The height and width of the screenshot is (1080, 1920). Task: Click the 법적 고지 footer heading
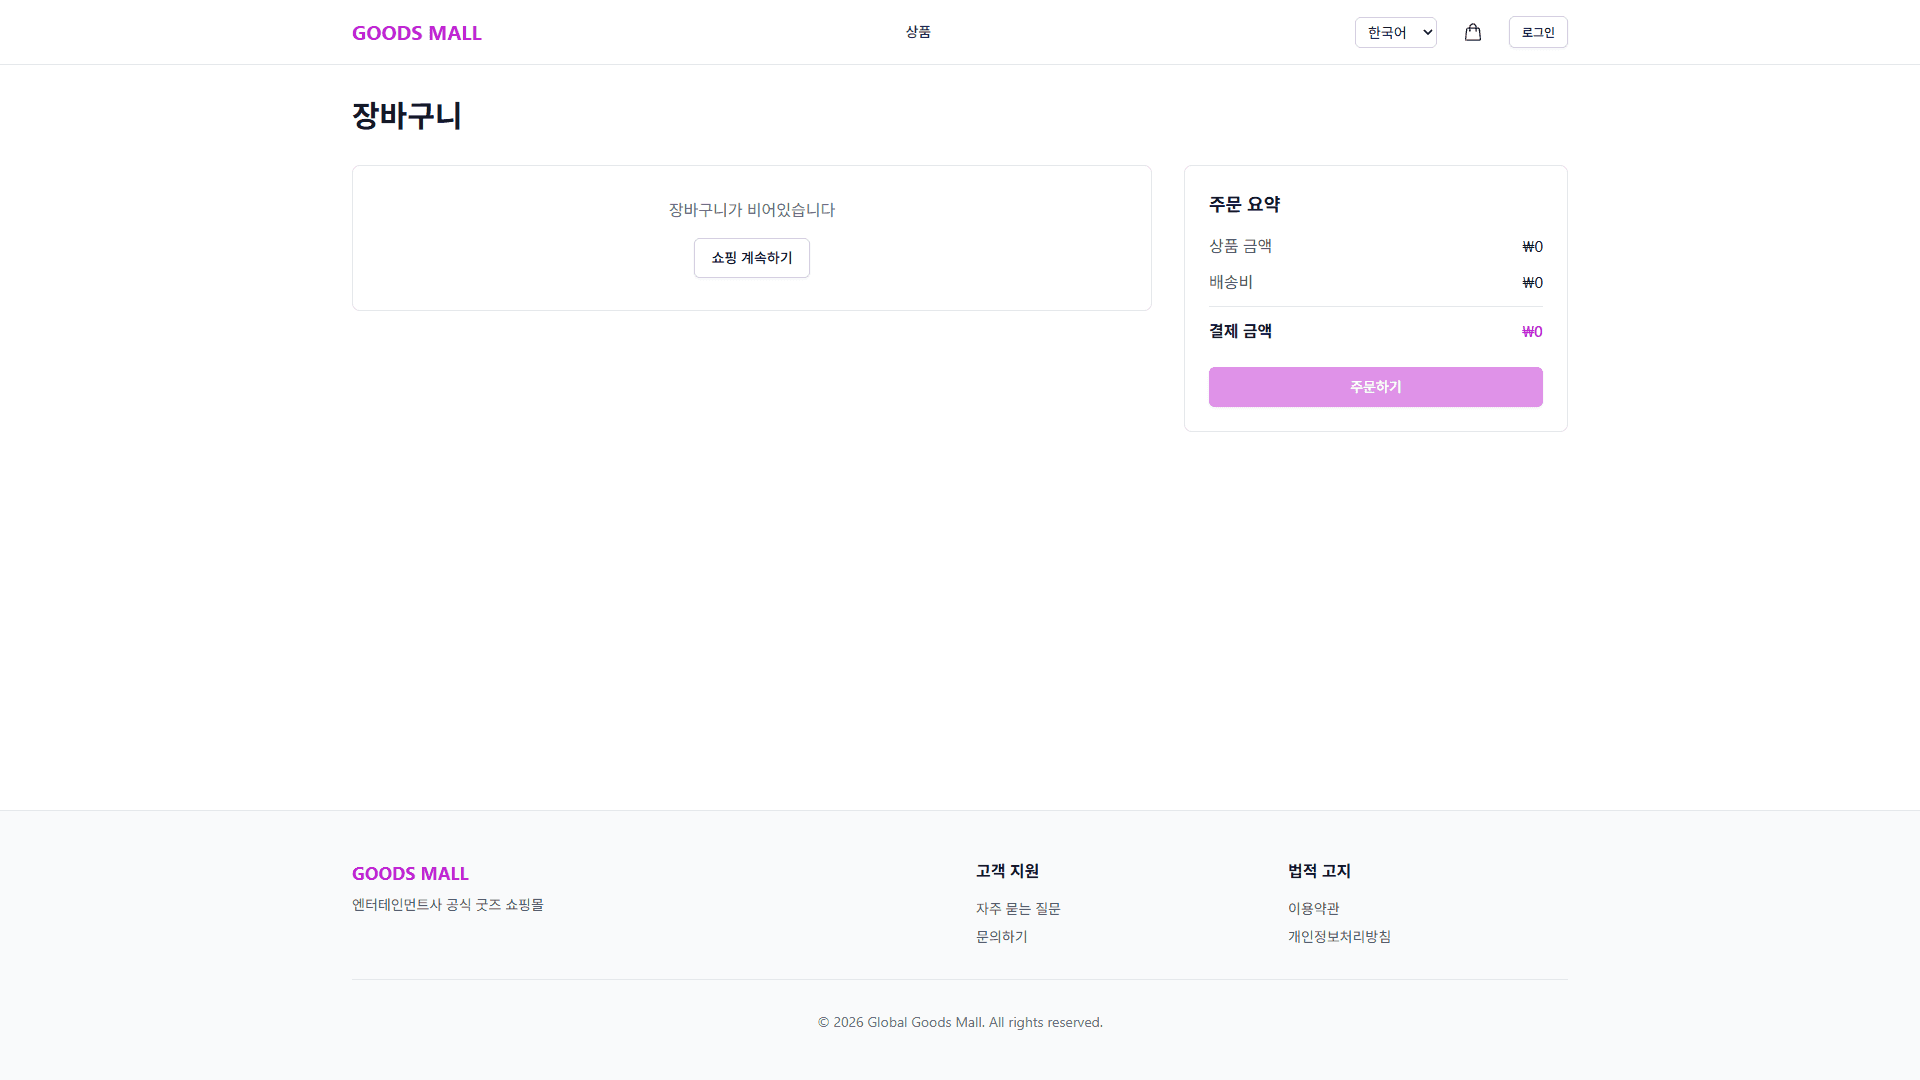pyautogui.click(x=1319, y=871)
